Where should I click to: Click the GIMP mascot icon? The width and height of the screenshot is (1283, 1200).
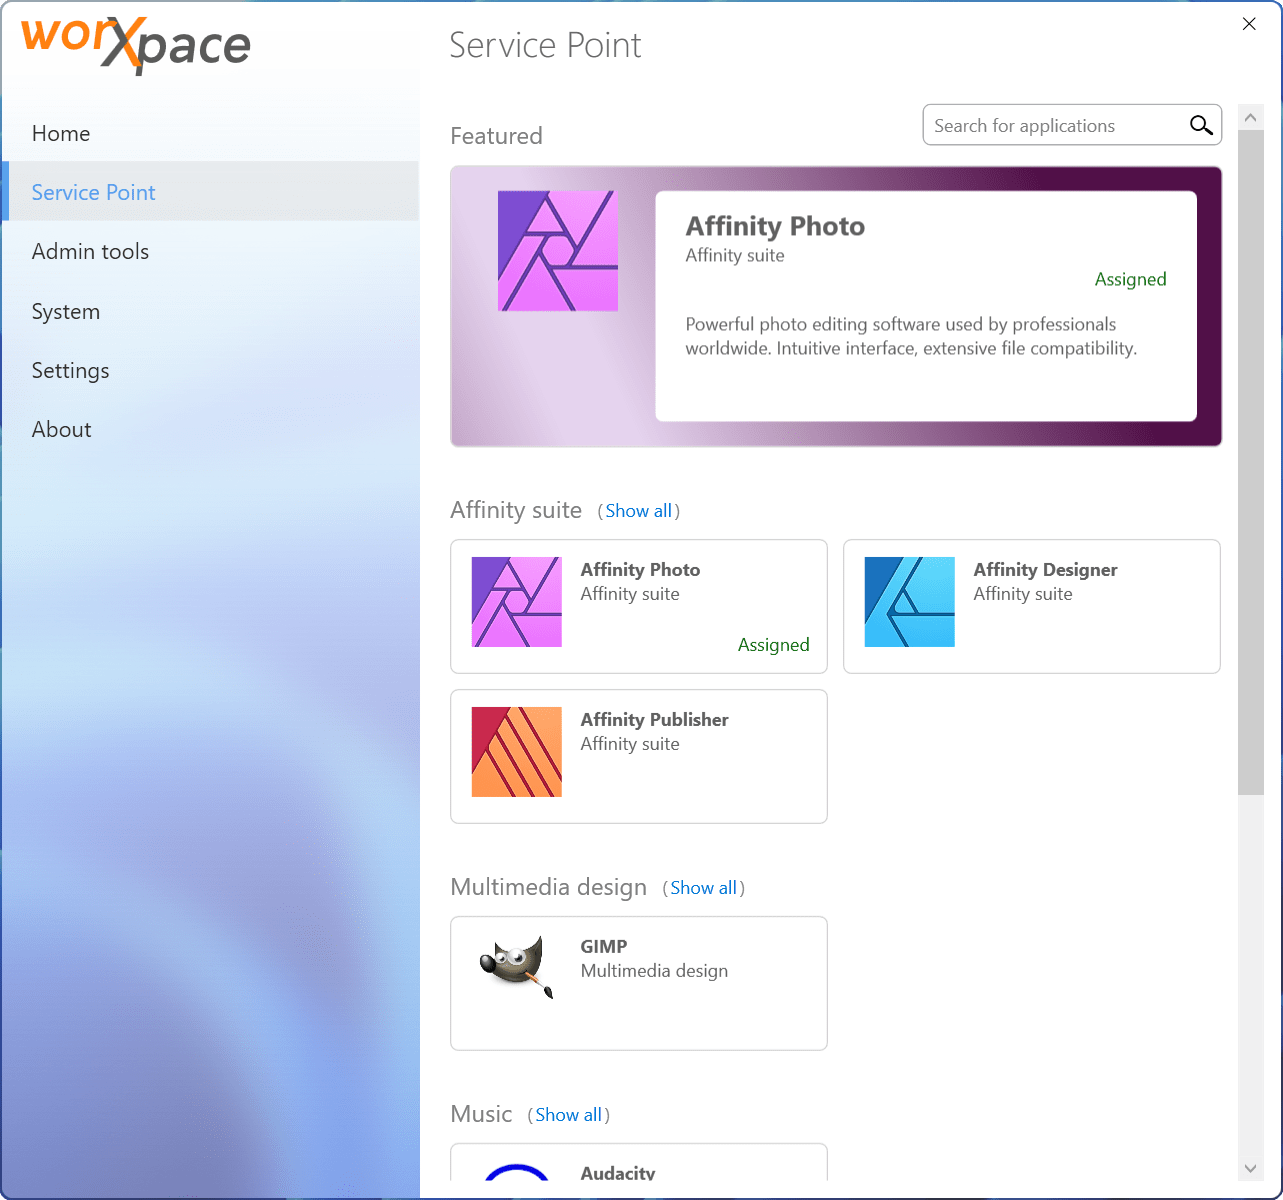(517, 967)
